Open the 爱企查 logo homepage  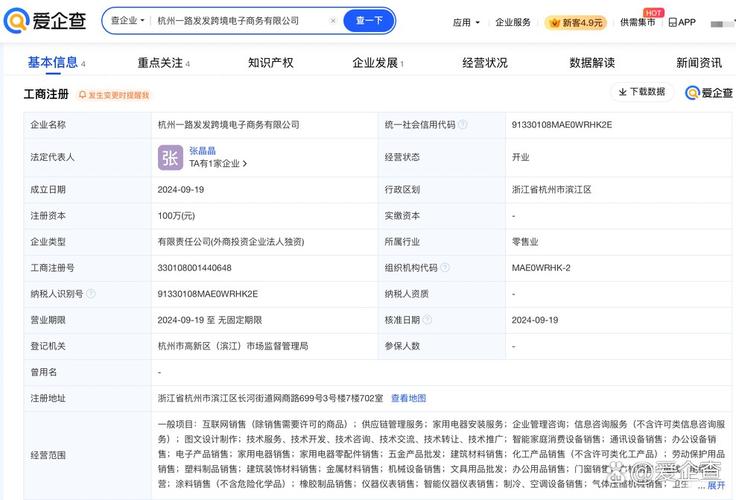pos(45,21)
